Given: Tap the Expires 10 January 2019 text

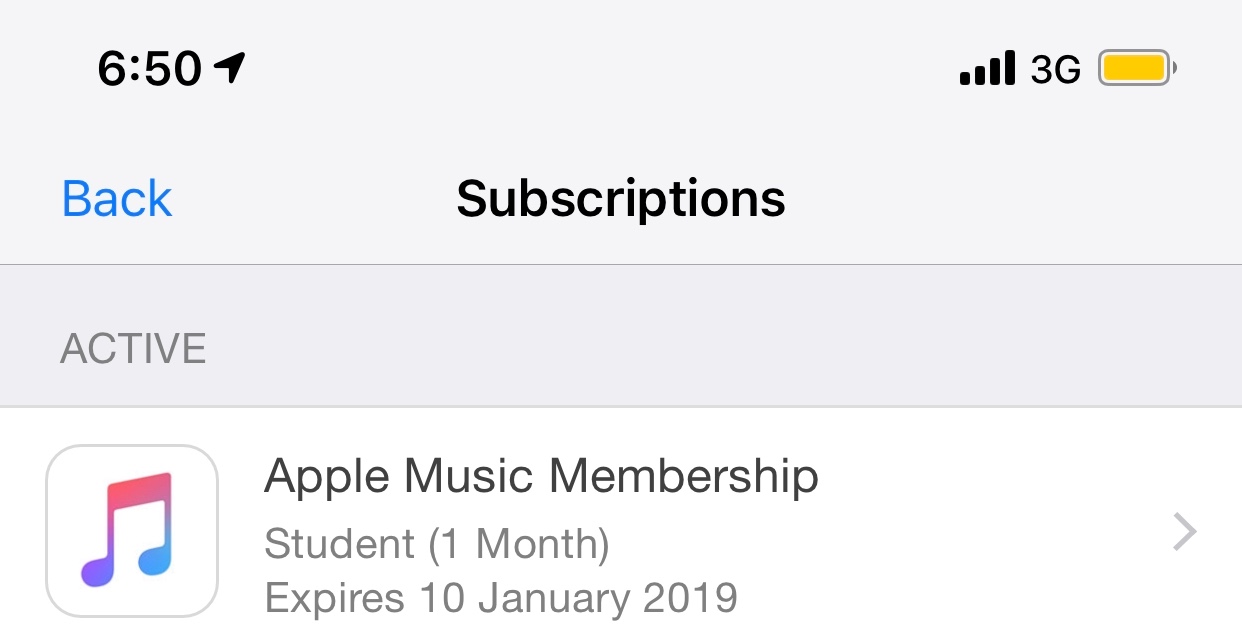Looking at the screenshot, I should point(501,598).
